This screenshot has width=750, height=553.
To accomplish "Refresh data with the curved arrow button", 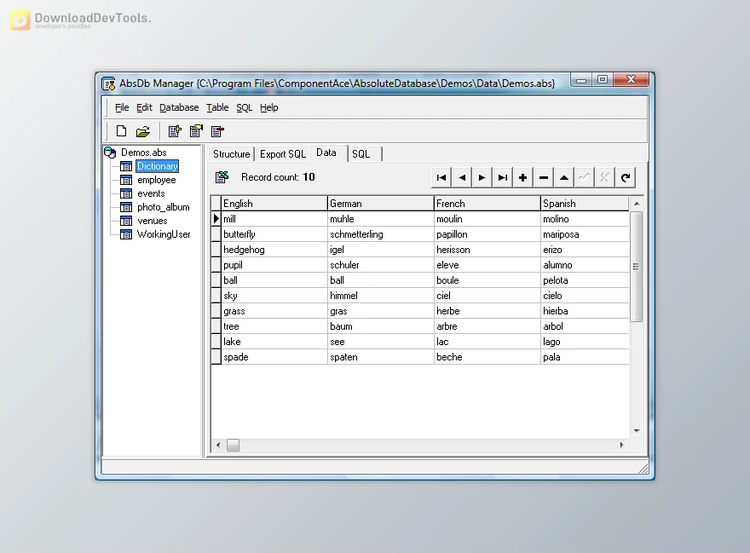I will (x=625, y=177).
